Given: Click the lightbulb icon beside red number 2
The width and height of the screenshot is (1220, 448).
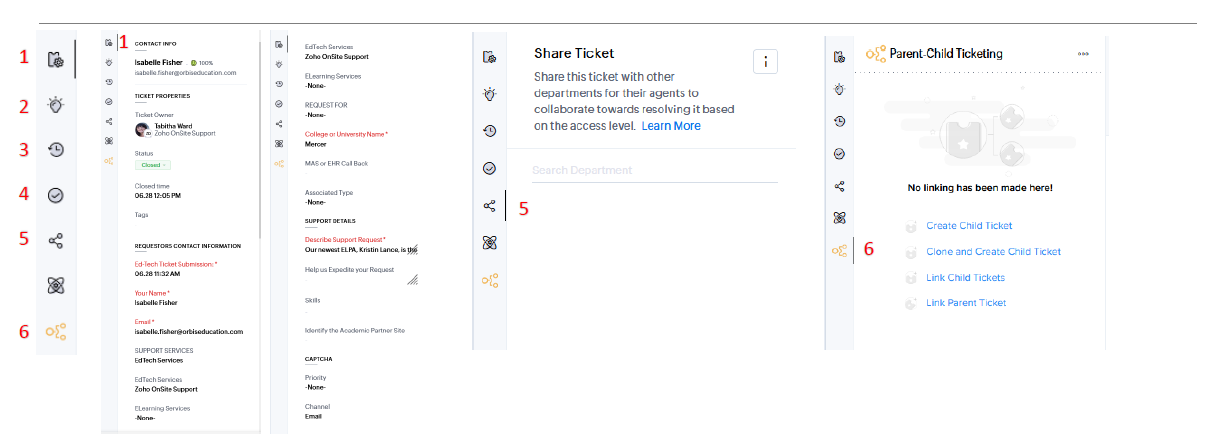Looking at the screenshot, I should tap(56, 105).
